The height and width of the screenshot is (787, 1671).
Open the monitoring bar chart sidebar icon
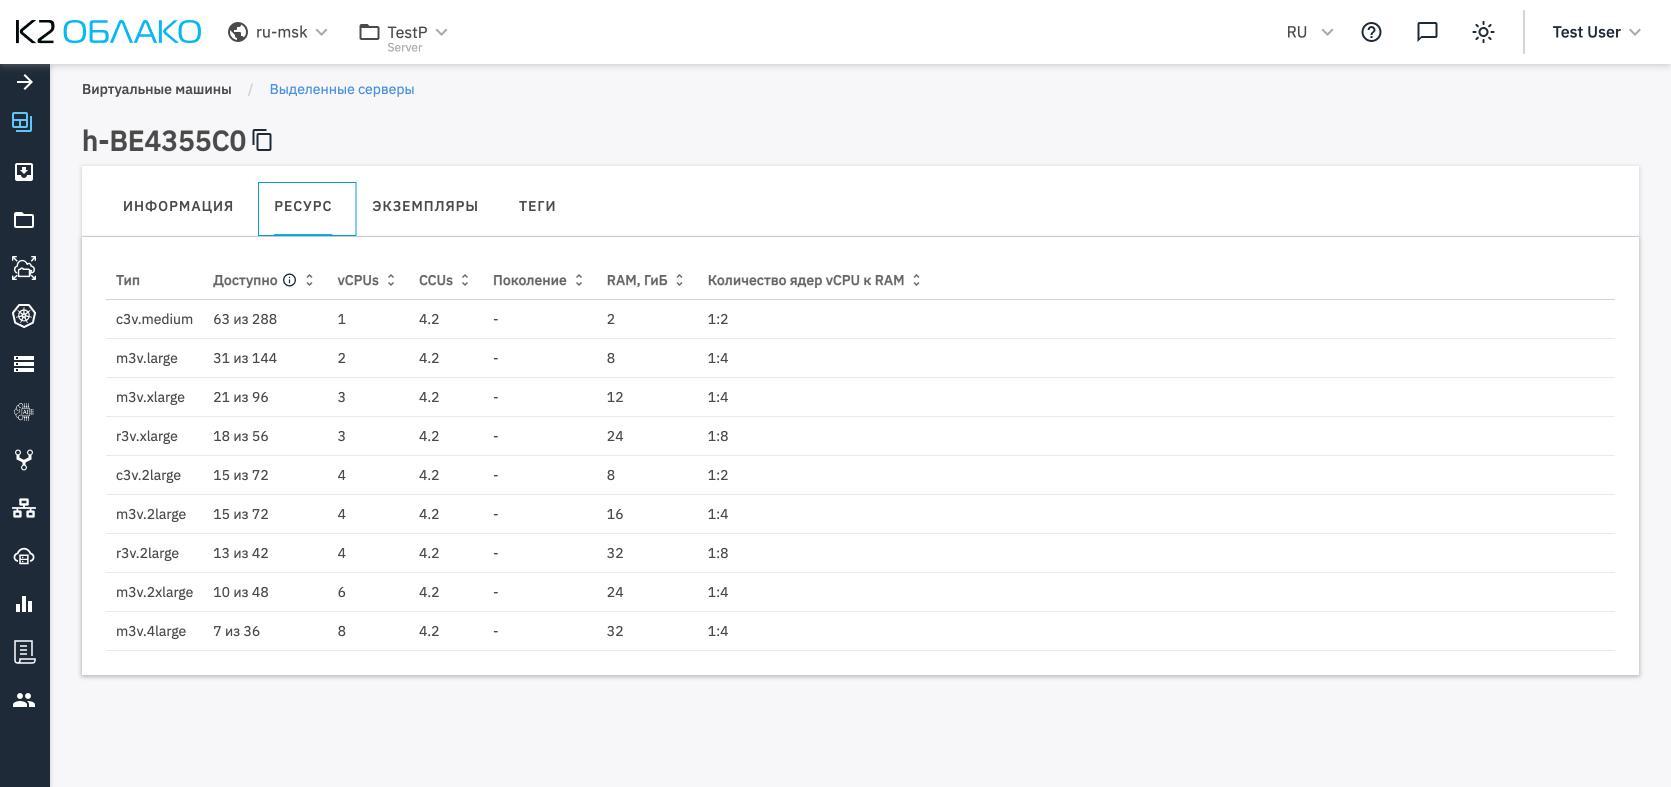[x=24, y=604]
